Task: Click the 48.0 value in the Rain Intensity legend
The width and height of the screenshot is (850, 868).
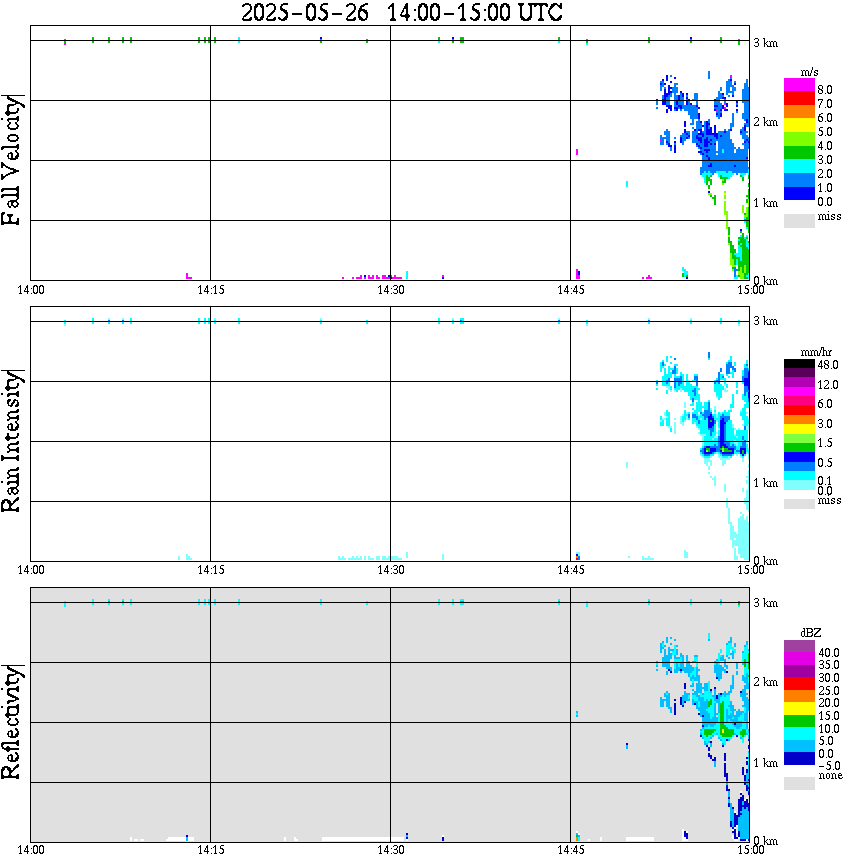Action: (828, 365)
